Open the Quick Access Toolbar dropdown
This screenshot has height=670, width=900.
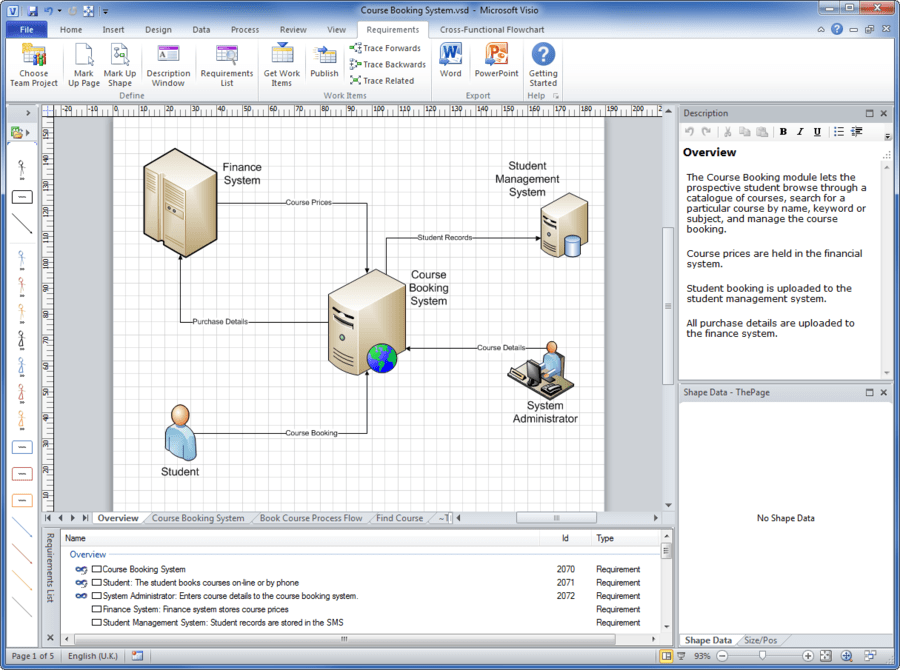107,10
